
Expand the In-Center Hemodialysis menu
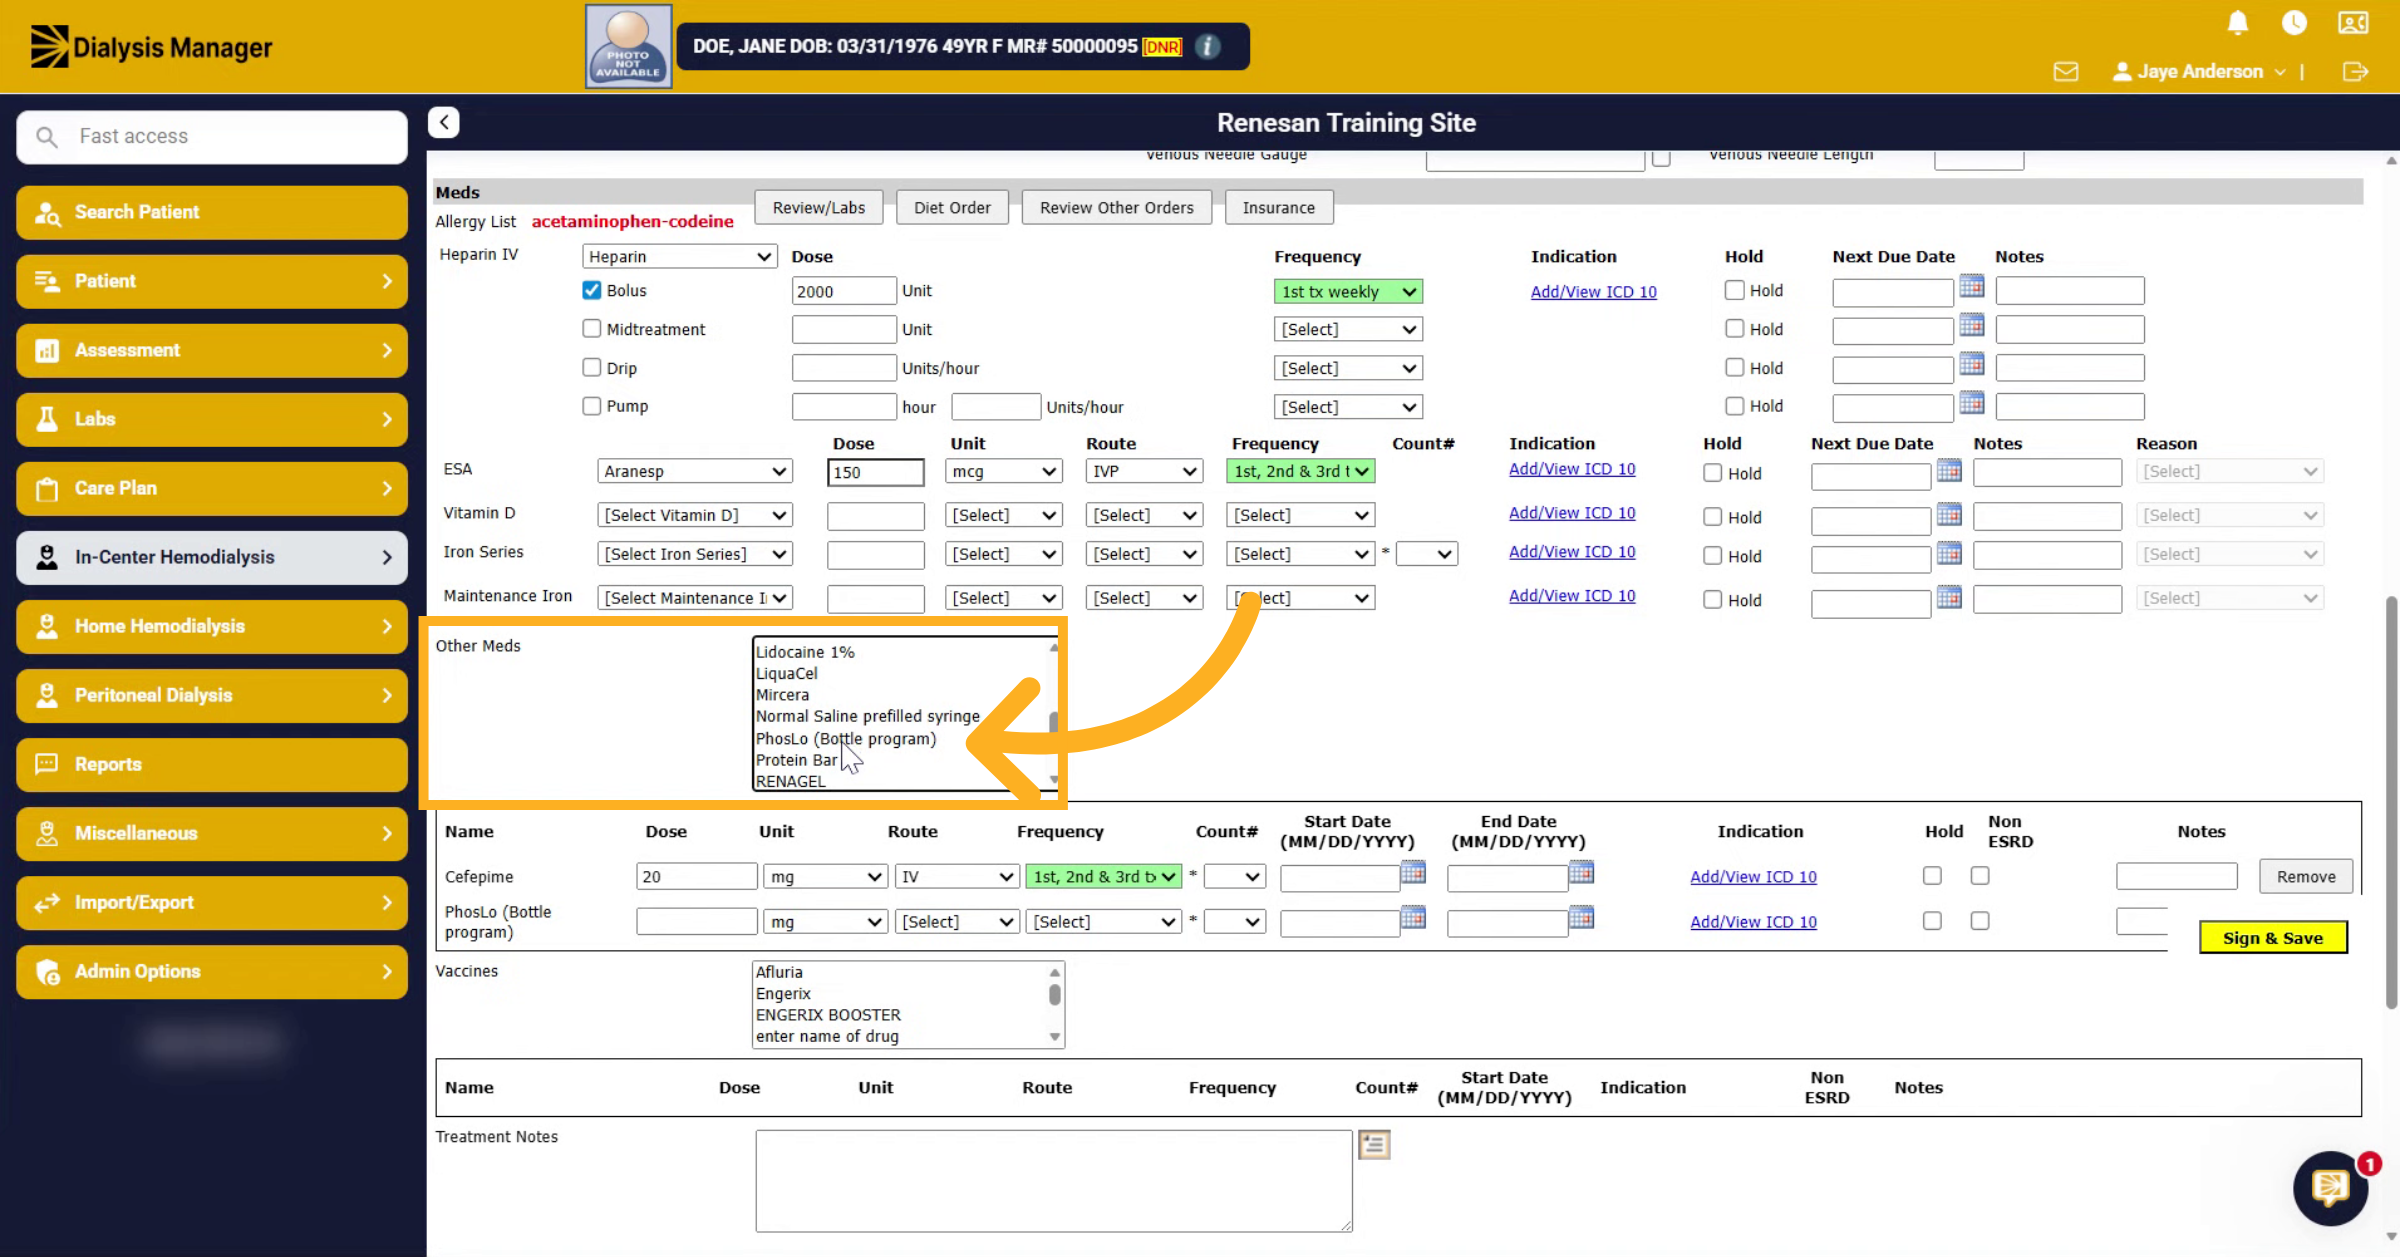click(212, 557)
